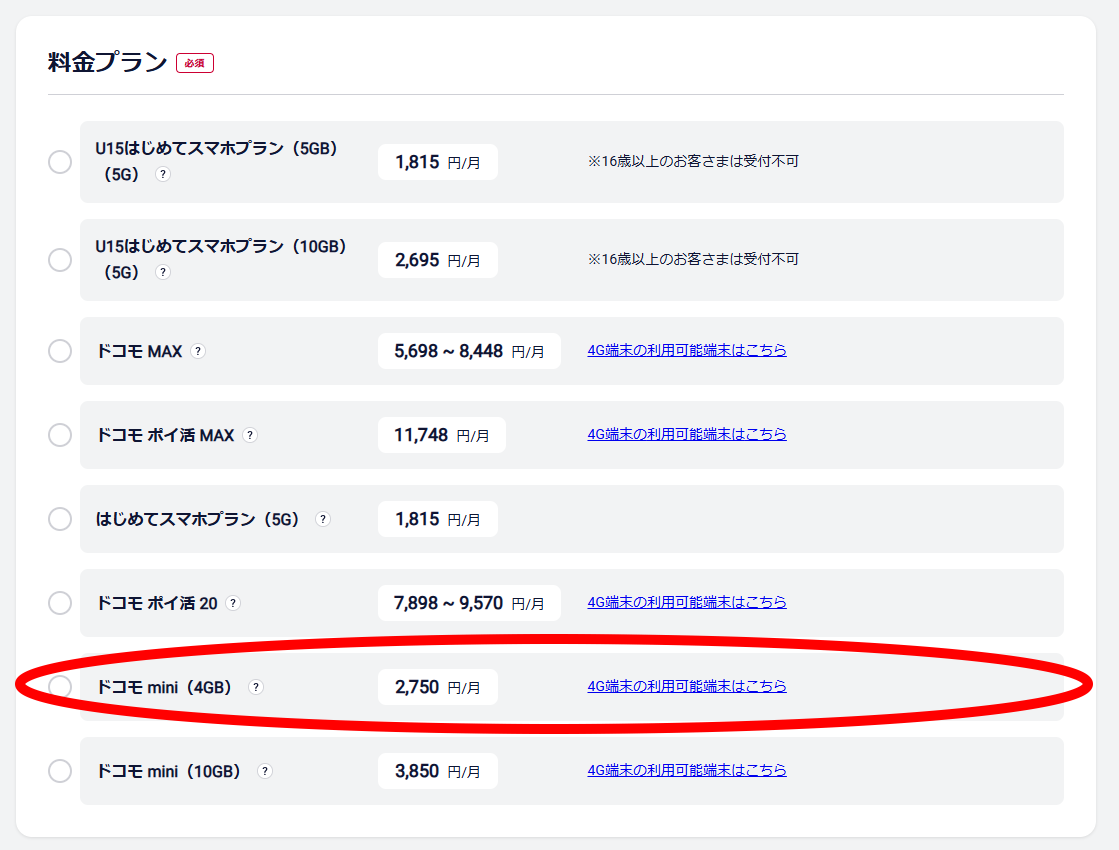Screen dimensions: 1119x850
Task: Pick the ドコモ ポイ活 20 radio button
Action: 60,603
